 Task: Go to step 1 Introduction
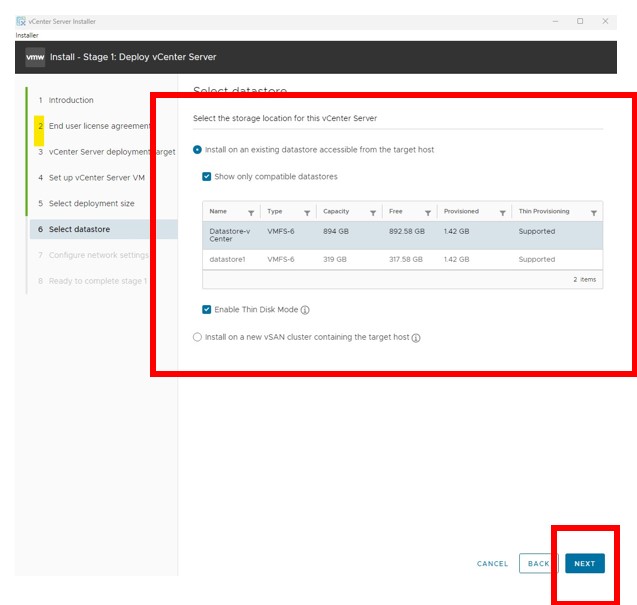(x=71, y=100)
